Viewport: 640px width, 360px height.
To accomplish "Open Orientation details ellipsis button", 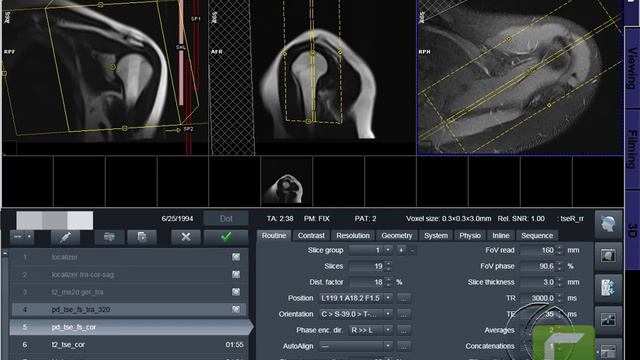I will pyautogui.click(x=403, y=314).
